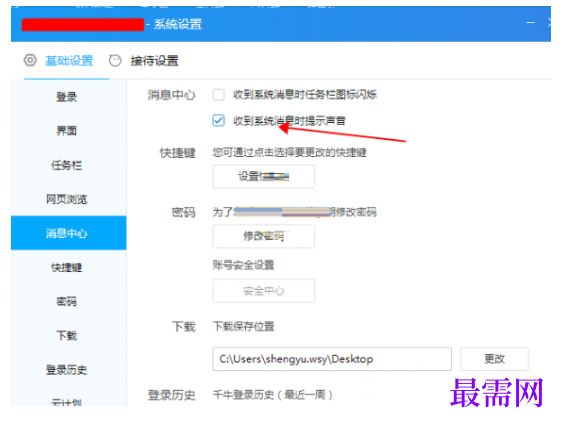Open the 接待设置 tab
Viewport: 562px width, 424px height.
pyautogui.click(x=154, y=61)
